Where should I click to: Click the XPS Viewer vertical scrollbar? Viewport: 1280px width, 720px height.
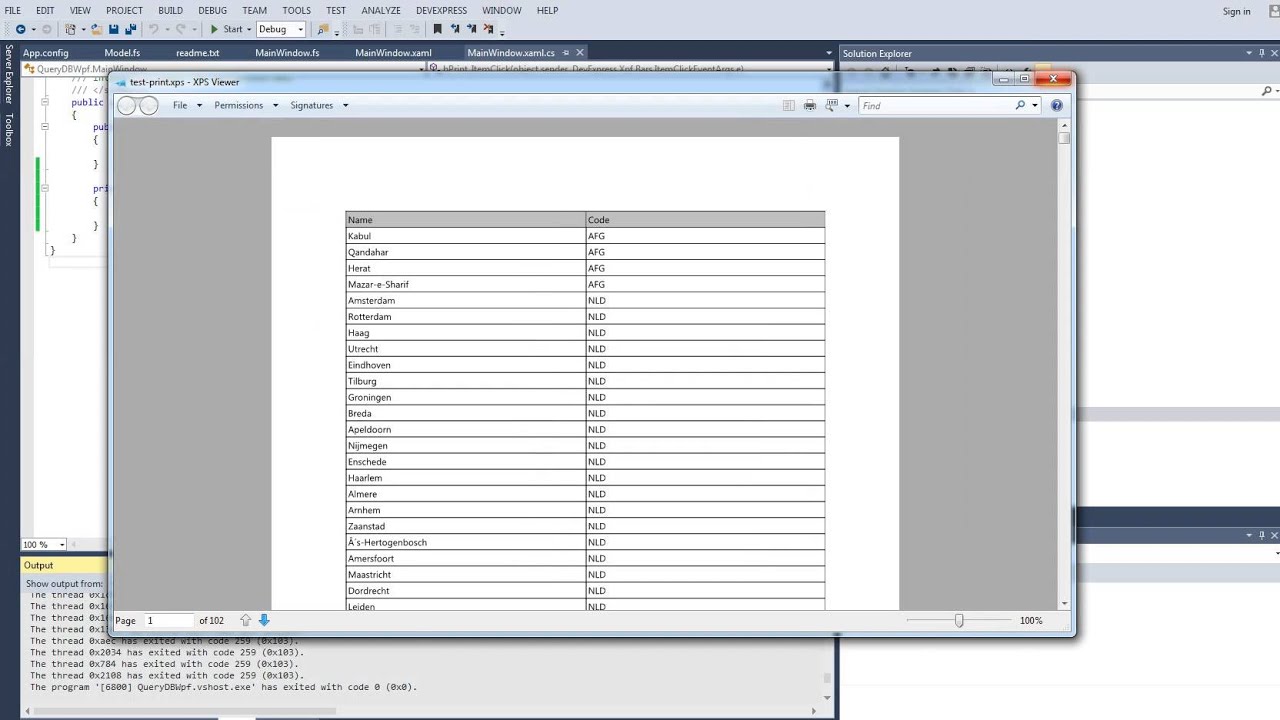[x=1065, y=365]
